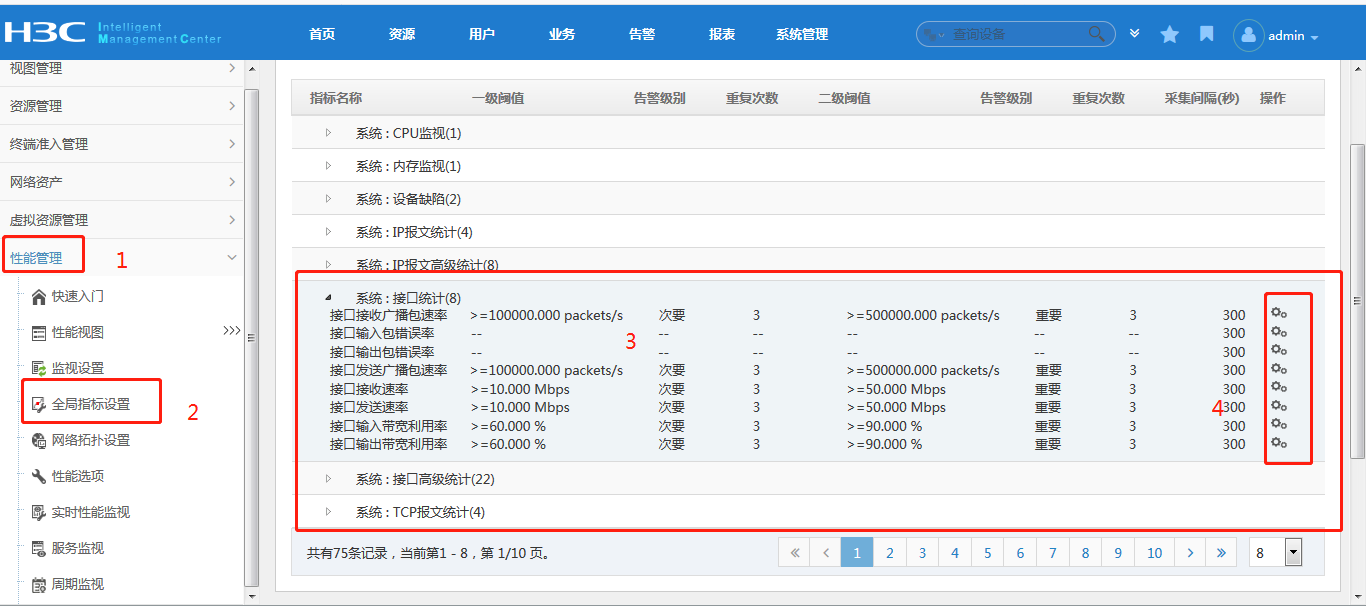Click the 查询设备 search input field

pos(1015,34)
